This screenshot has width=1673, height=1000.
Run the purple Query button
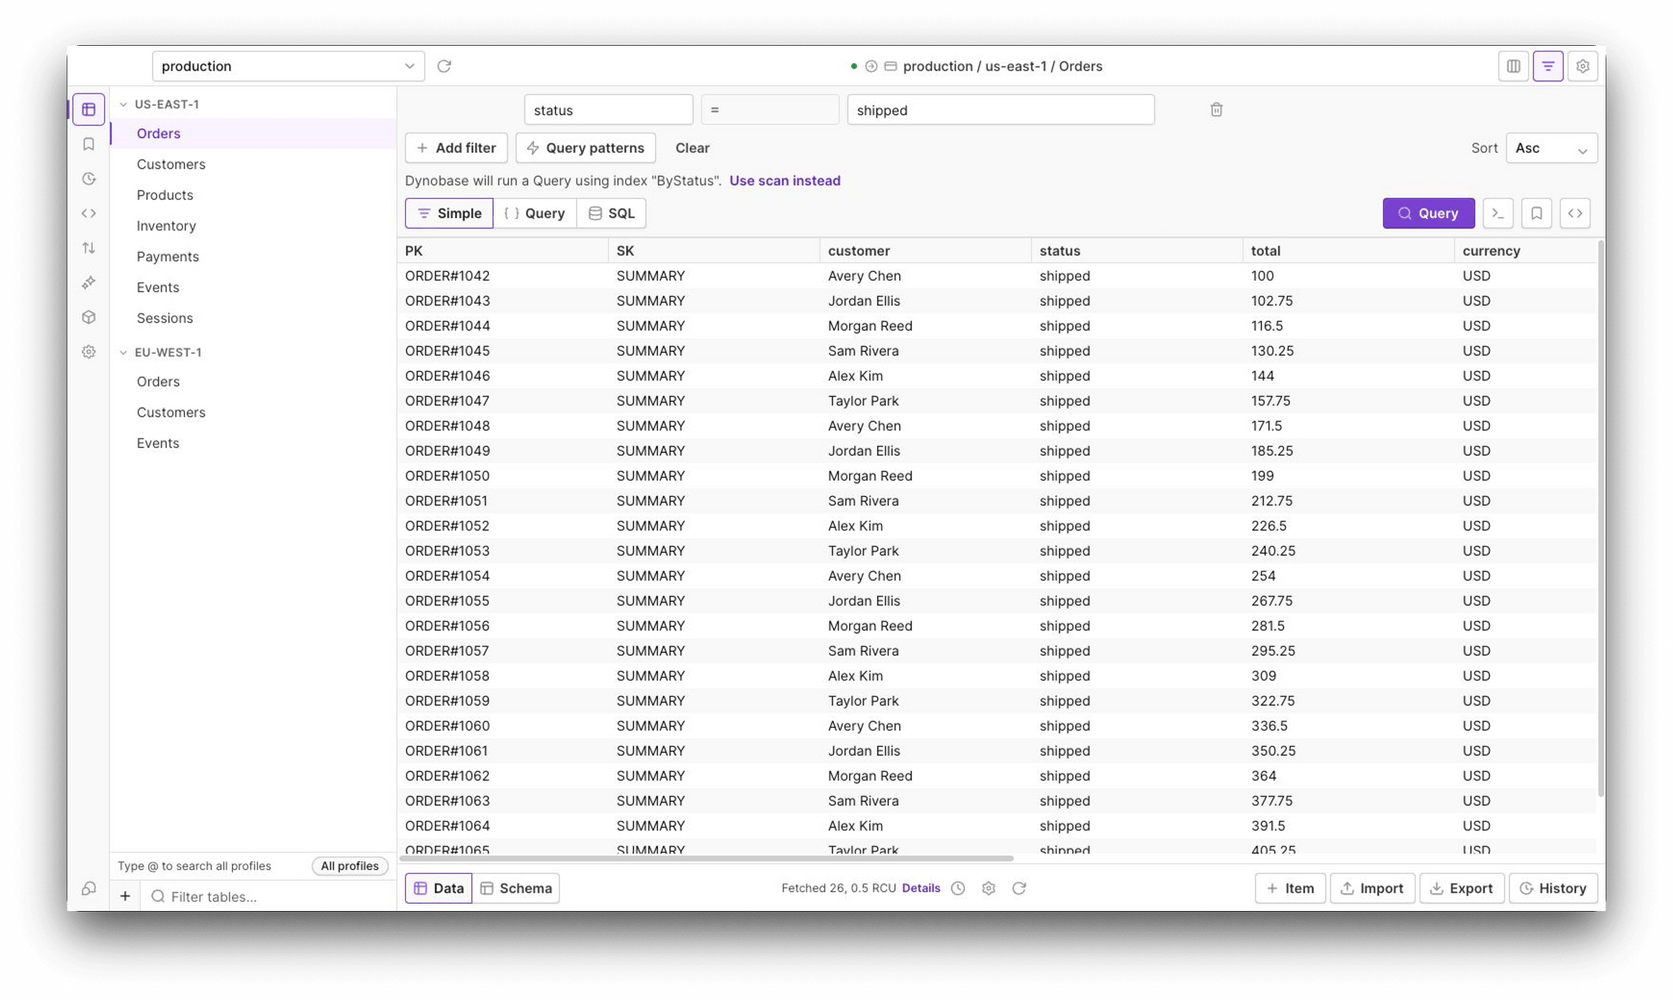[1428, 213]
